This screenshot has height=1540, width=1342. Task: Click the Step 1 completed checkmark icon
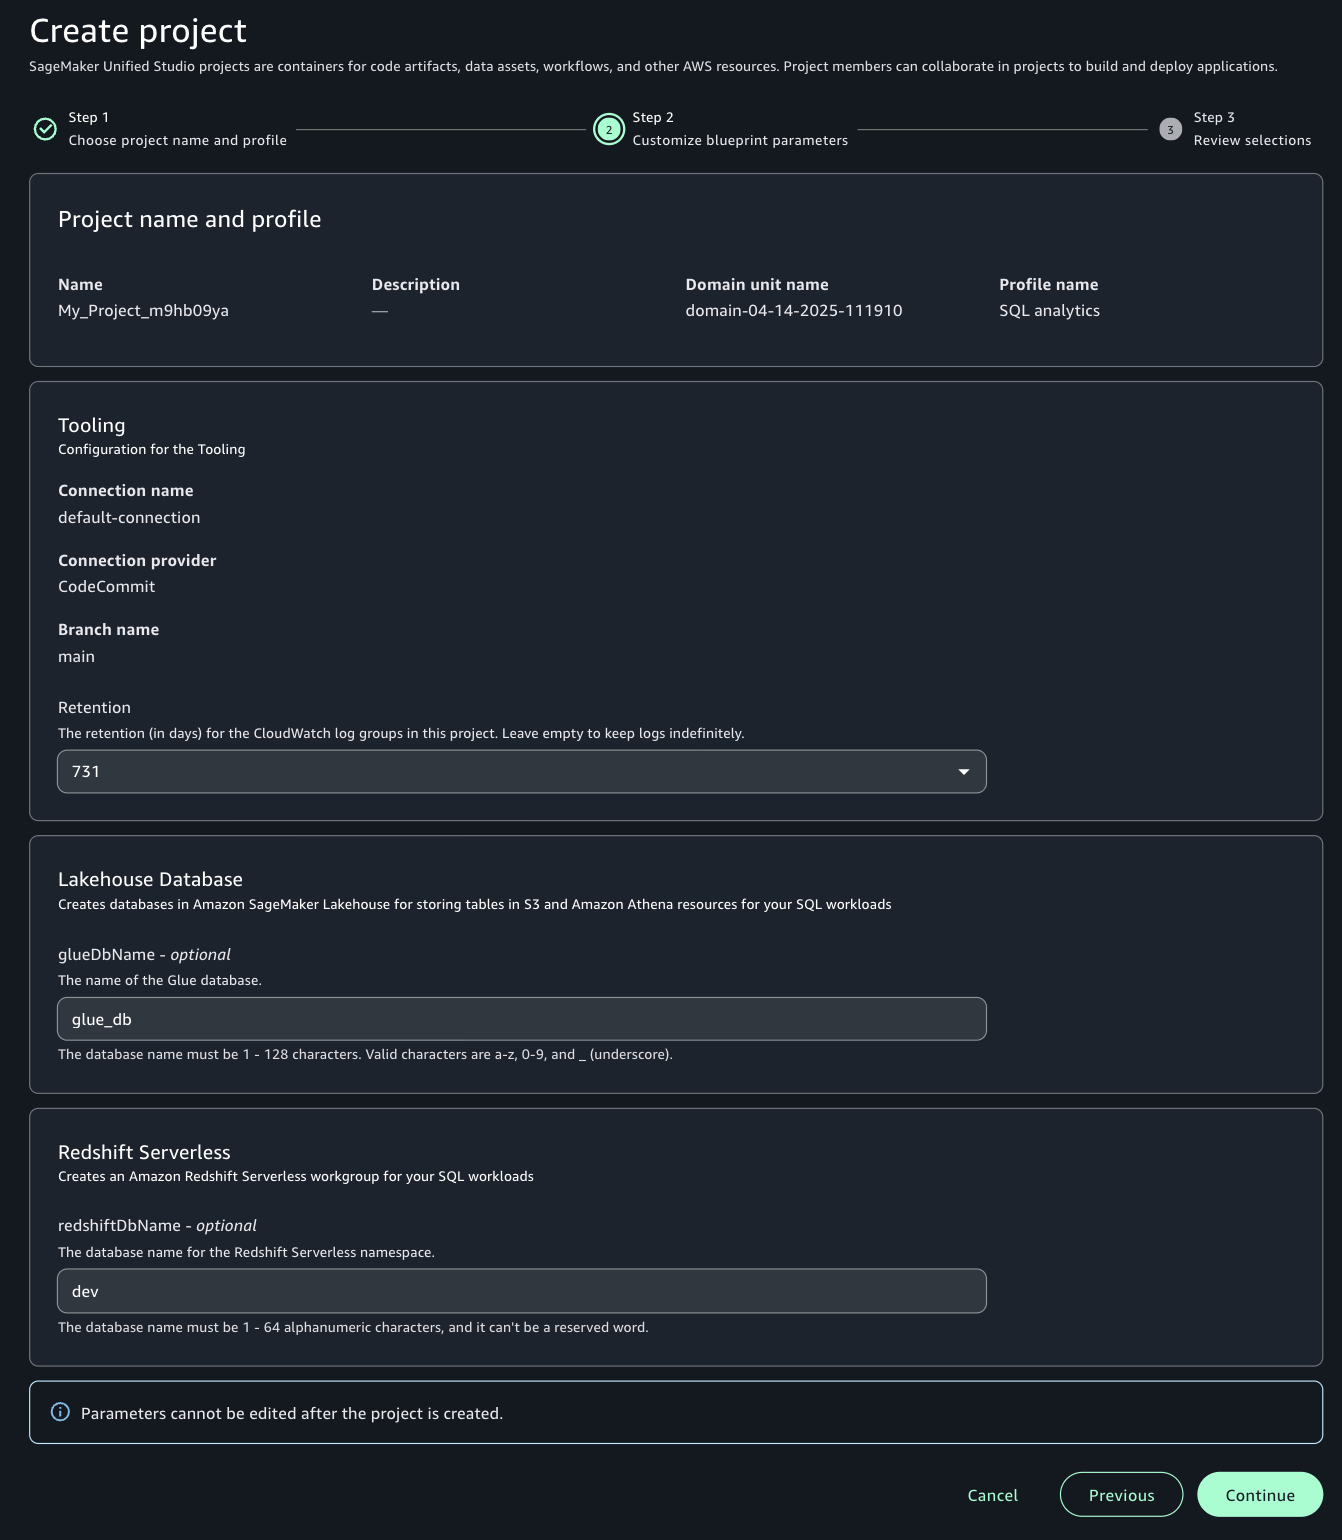point(45,129)
